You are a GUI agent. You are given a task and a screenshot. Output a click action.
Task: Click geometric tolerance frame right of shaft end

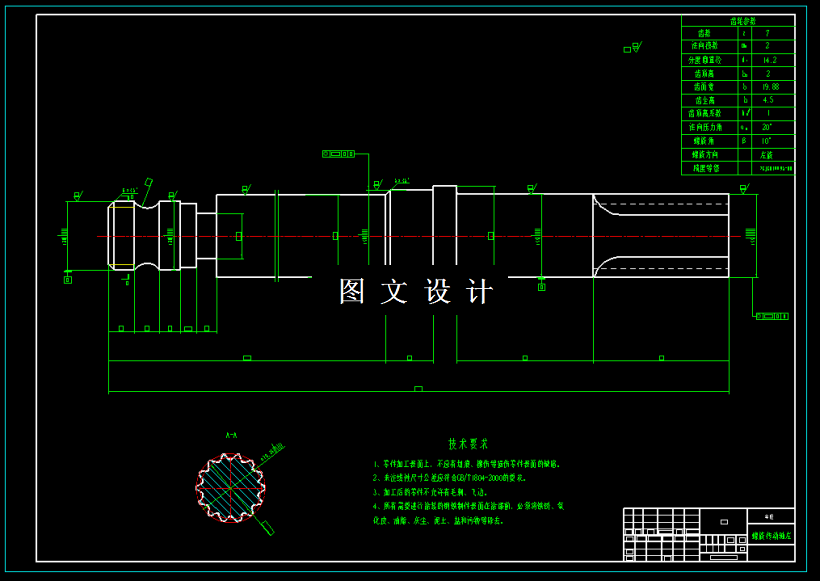coord(772,316)
